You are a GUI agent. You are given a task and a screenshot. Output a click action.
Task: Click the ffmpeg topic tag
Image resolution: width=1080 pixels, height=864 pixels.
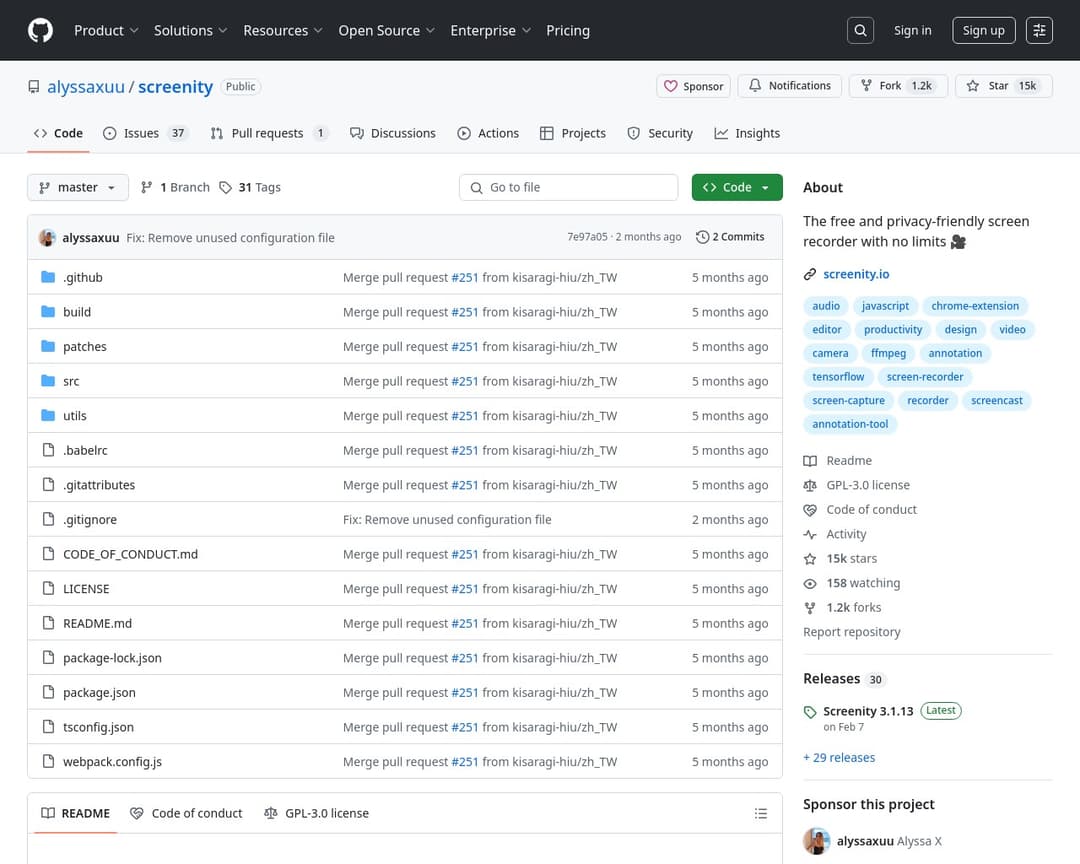coord(889,353)
